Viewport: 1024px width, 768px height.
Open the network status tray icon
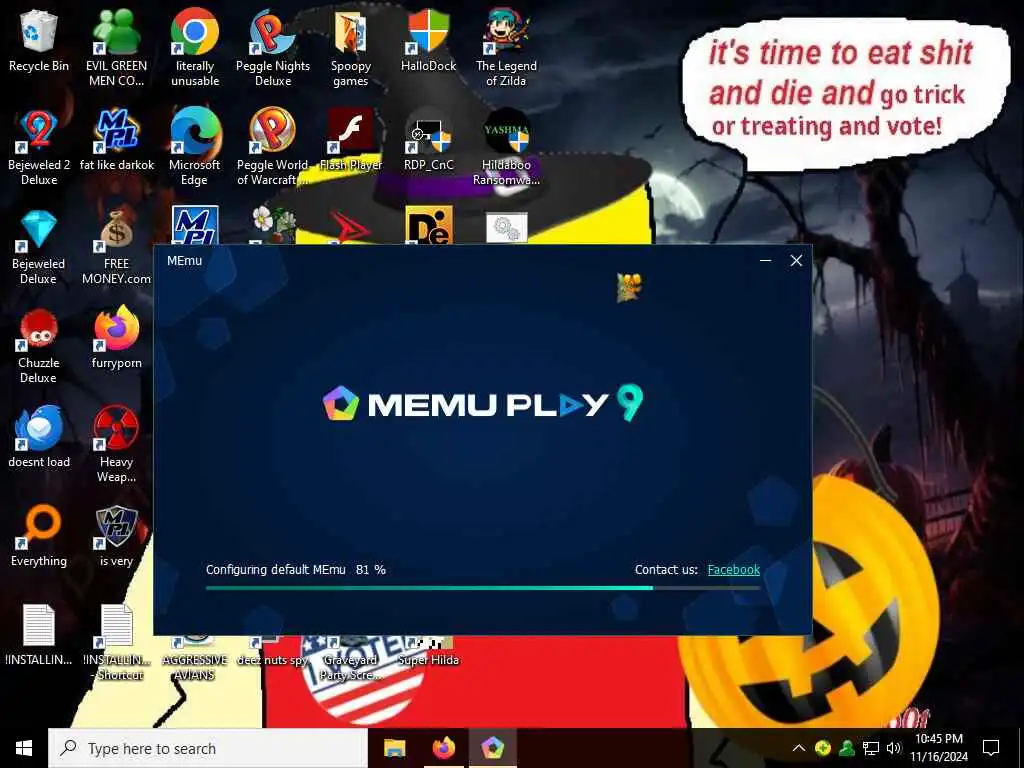[871, 748]
